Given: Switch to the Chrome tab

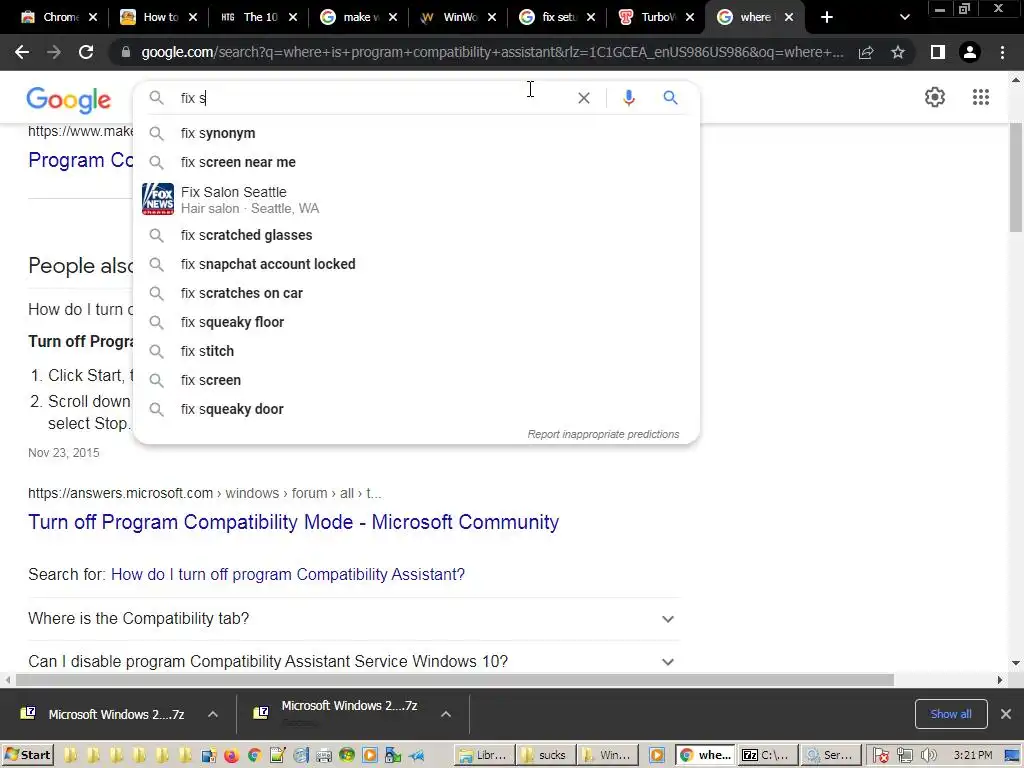Looking at the screenshot, I should tap(50, 18).
